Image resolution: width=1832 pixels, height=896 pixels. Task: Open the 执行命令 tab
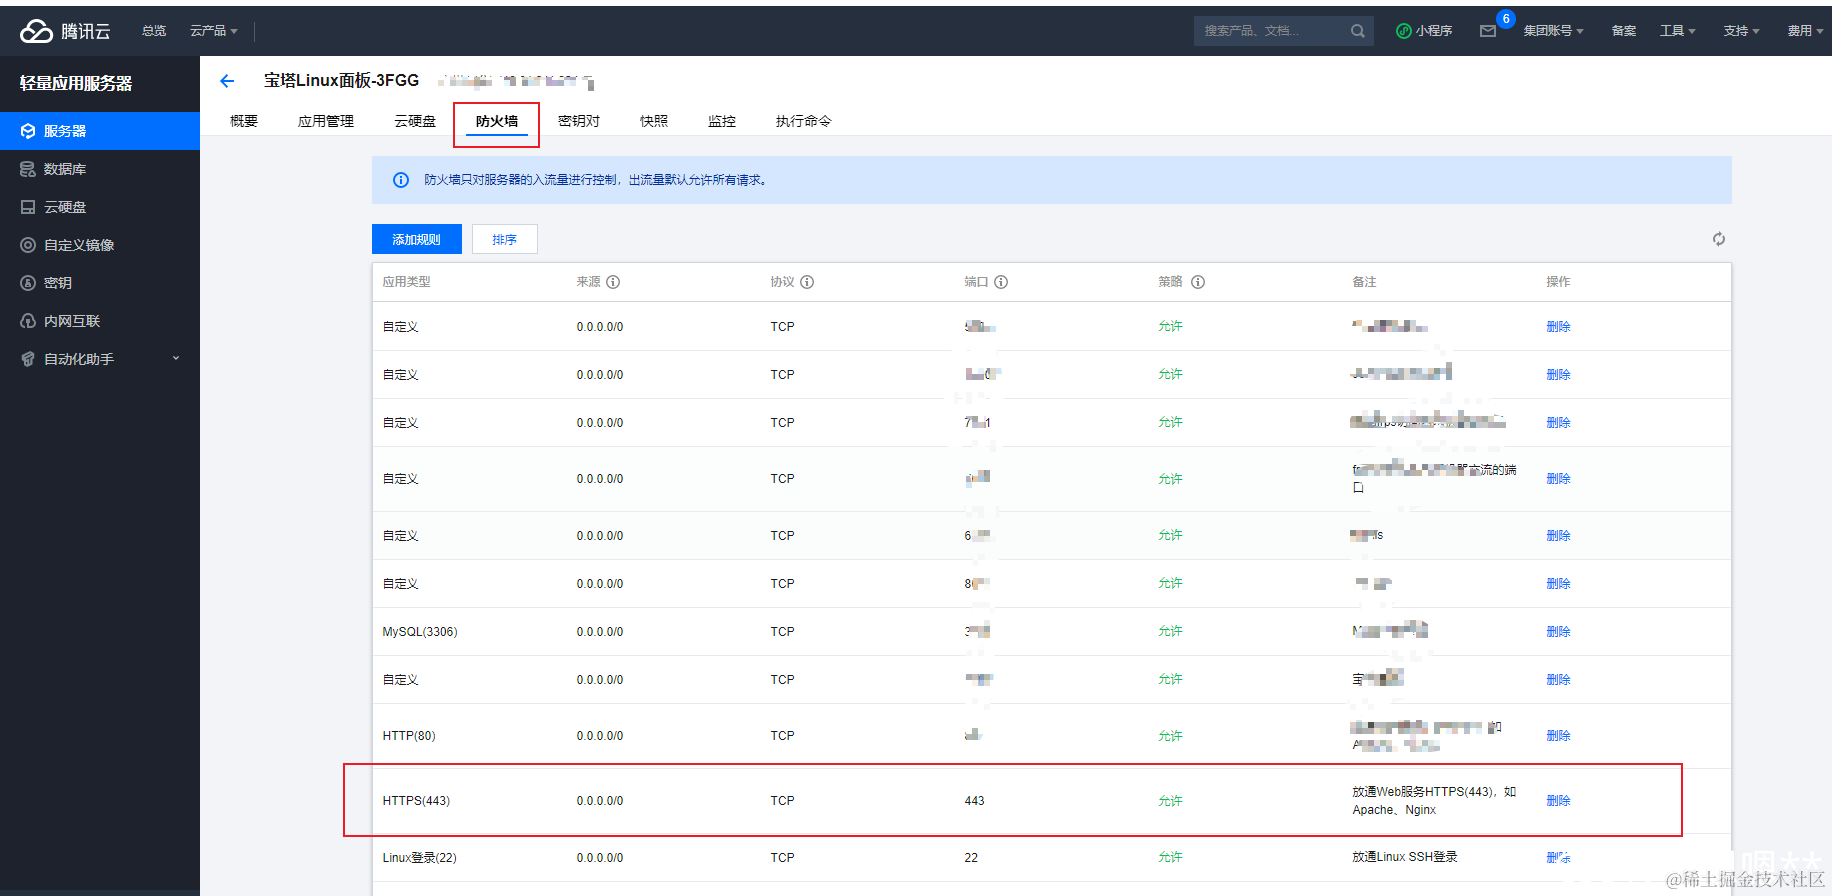(x=804, y=121)
